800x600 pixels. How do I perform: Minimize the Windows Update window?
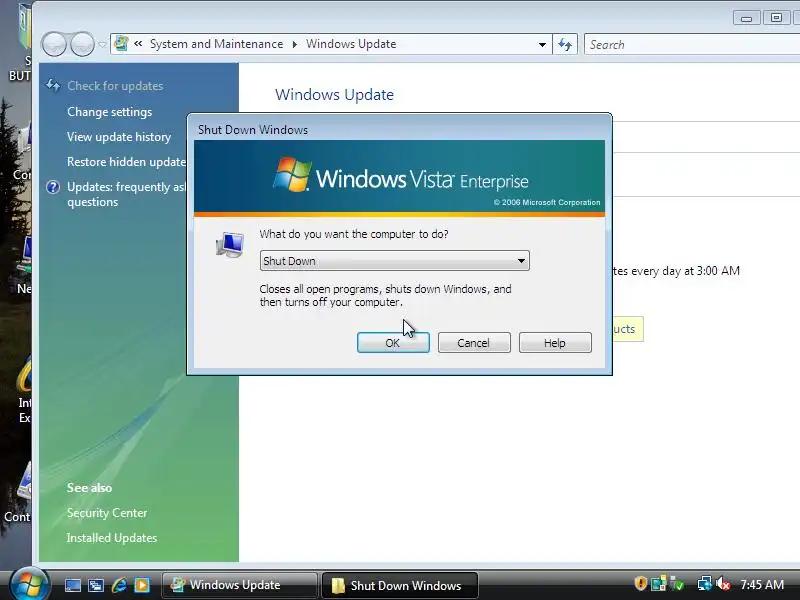click(747, 18)
